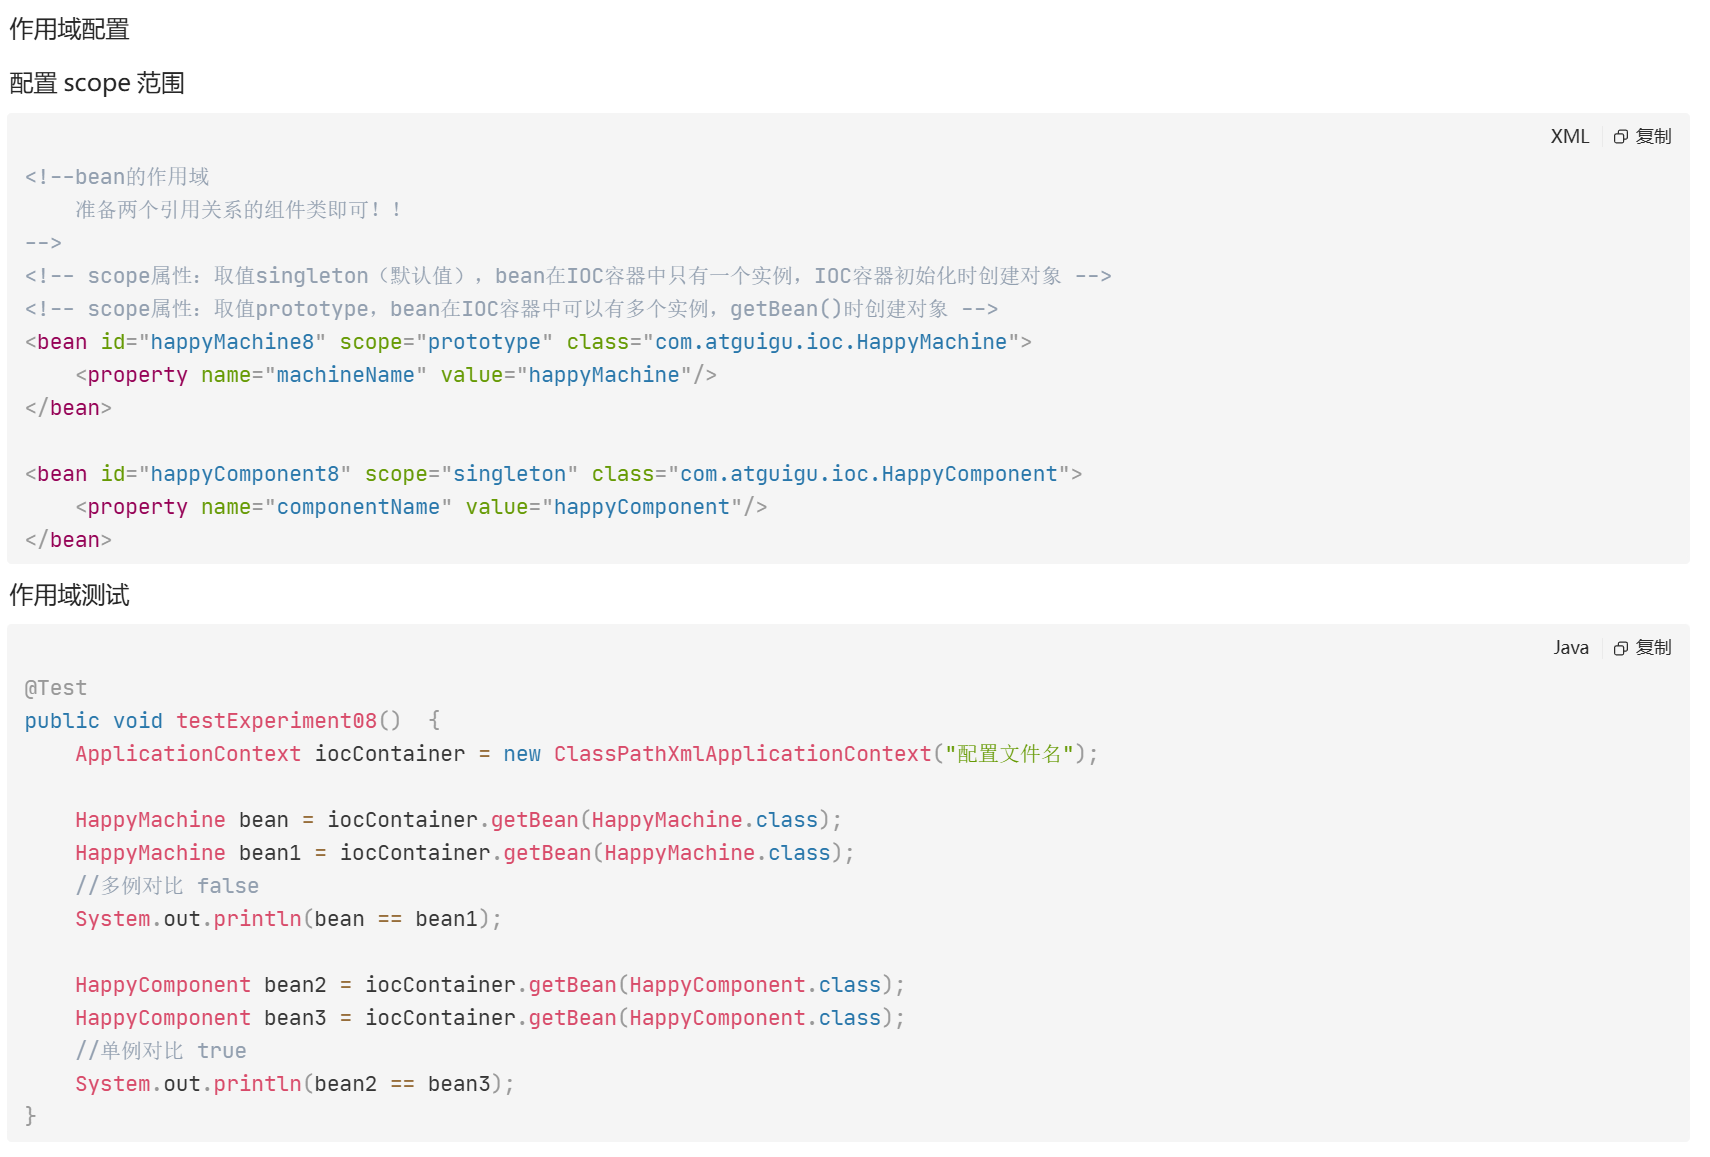Screen dimensions: 1710x1157
Task: Click the 复制 text in XML block
Action: coord(1653,137)
